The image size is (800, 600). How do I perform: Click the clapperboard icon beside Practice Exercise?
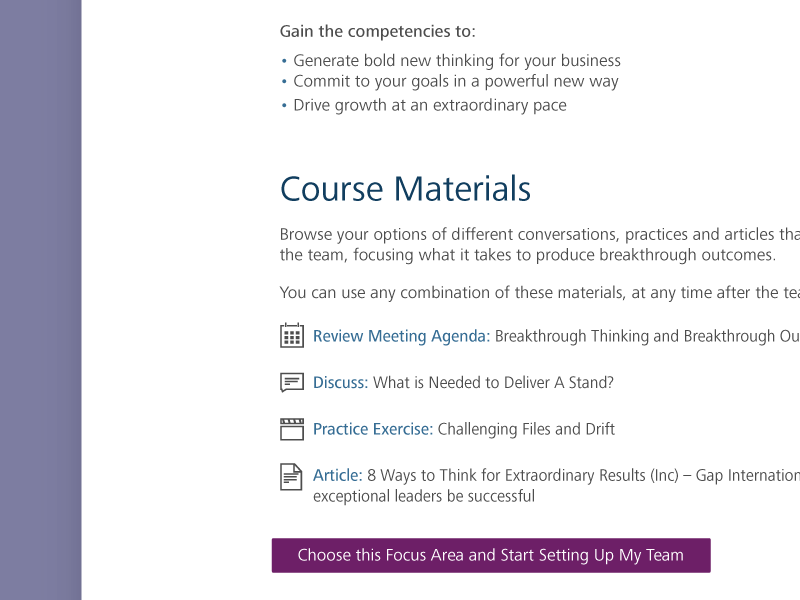291,429
